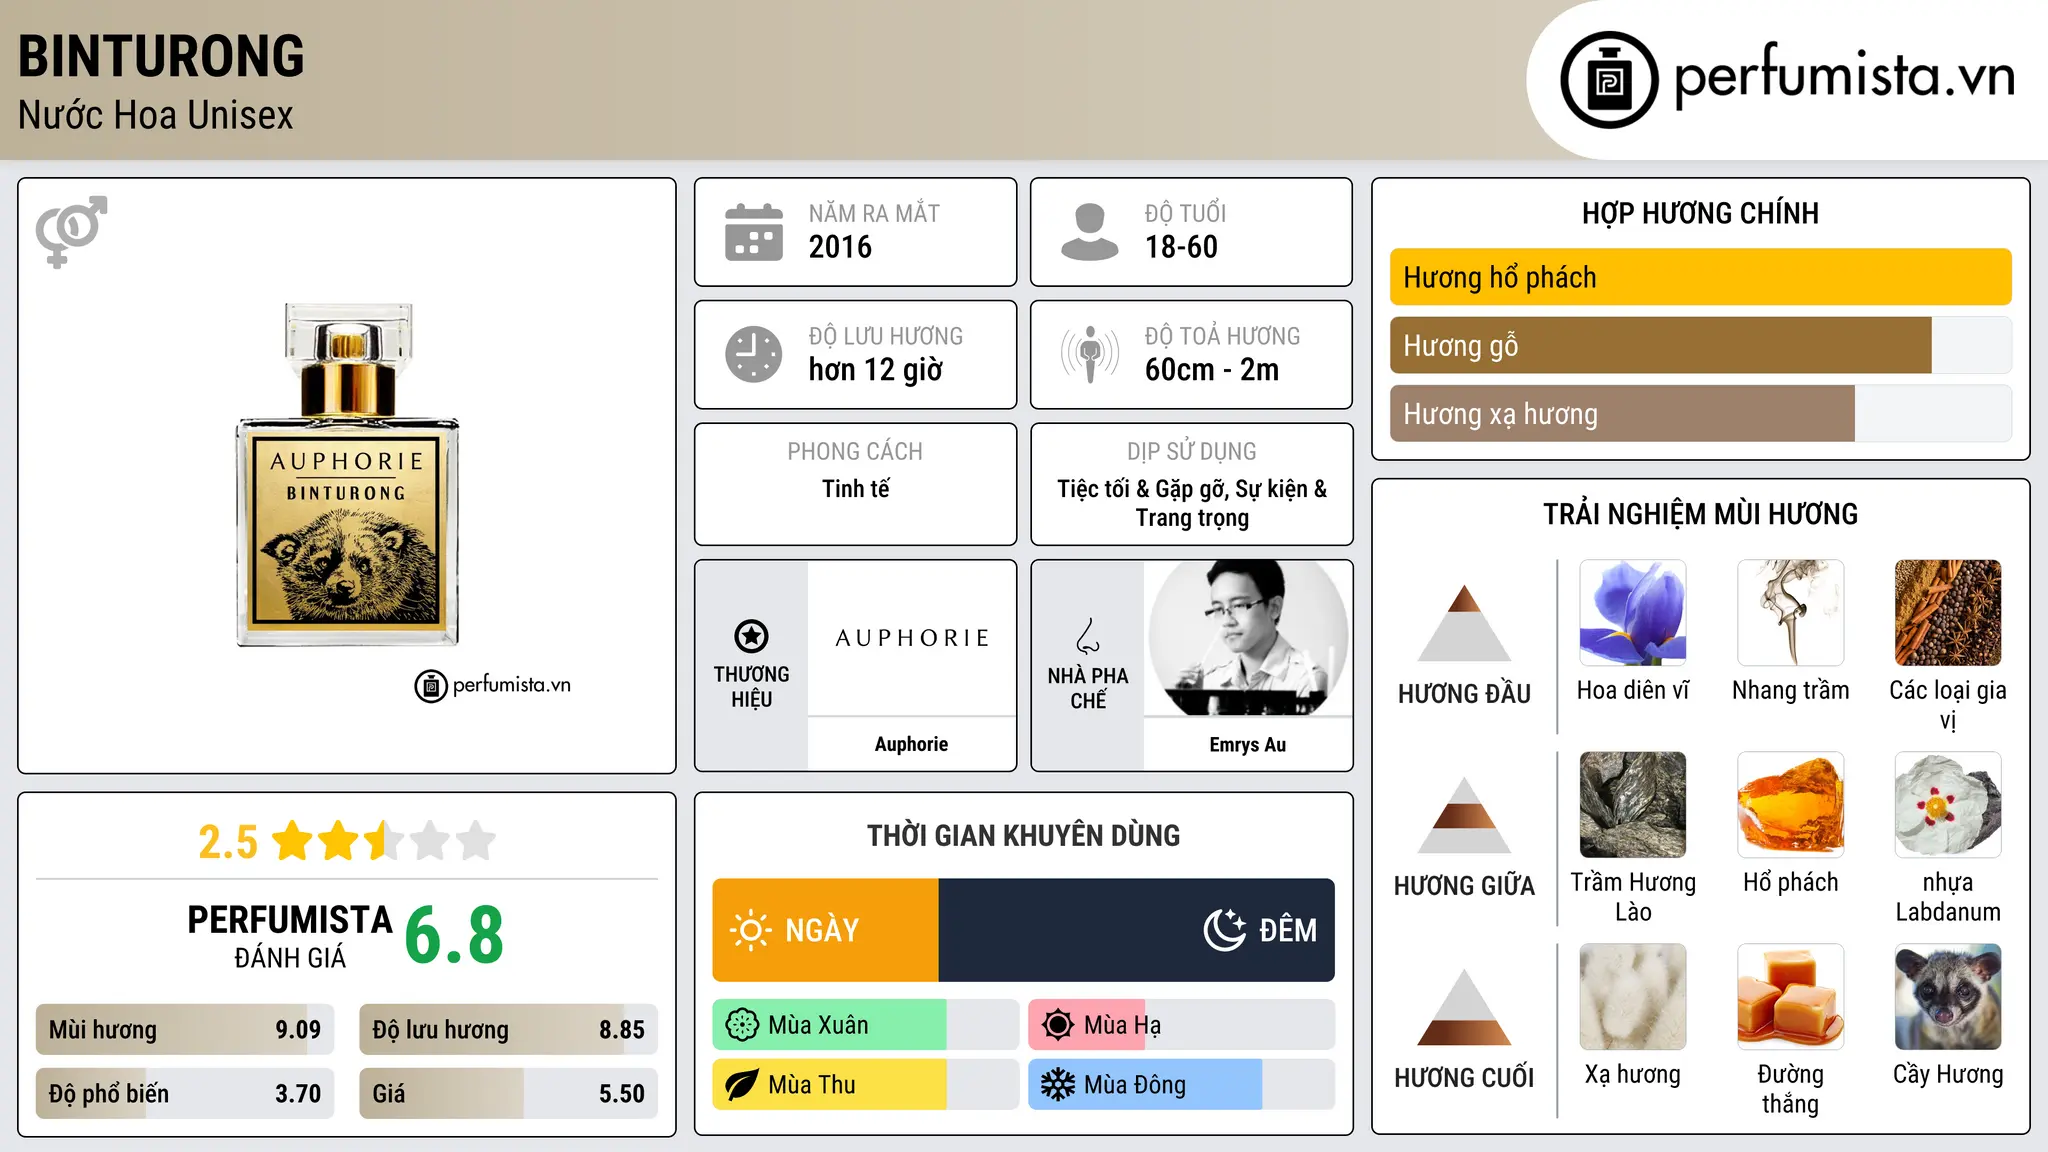
Task: Click the AUPHORIE brand logo wordmark
Action: [912, 638]
